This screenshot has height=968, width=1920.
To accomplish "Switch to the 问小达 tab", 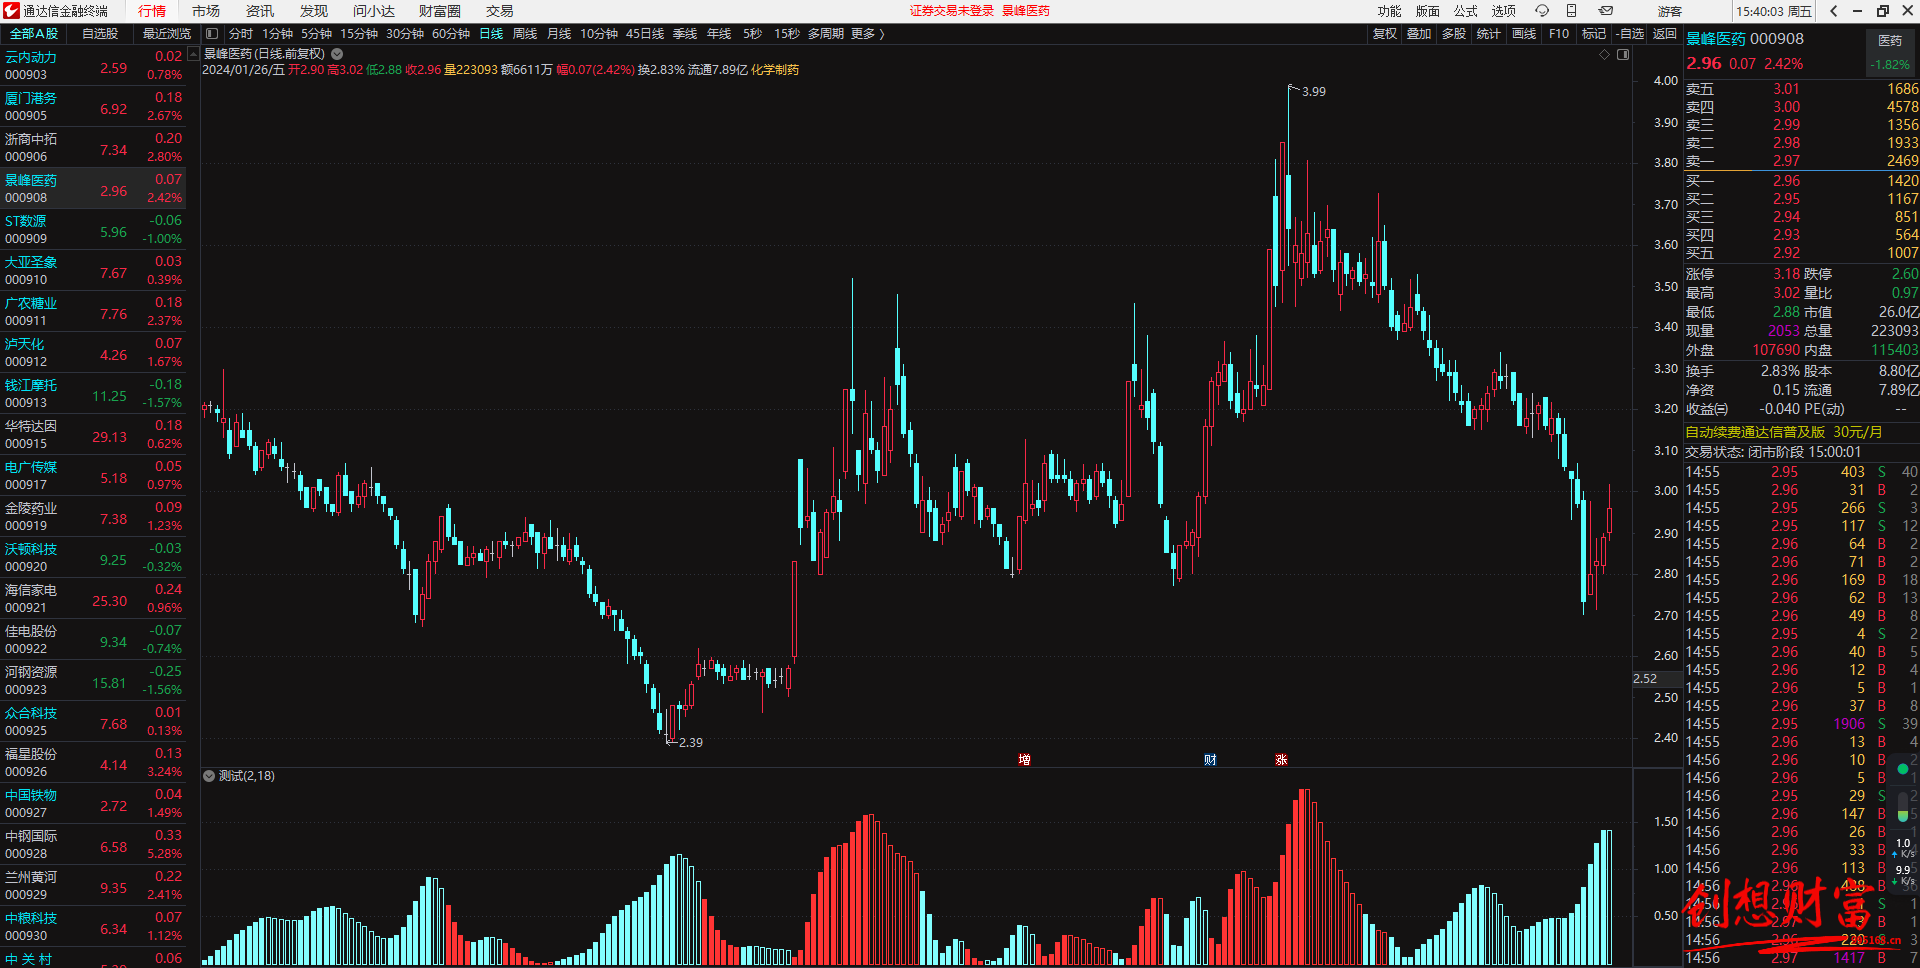I will point(374,11).
